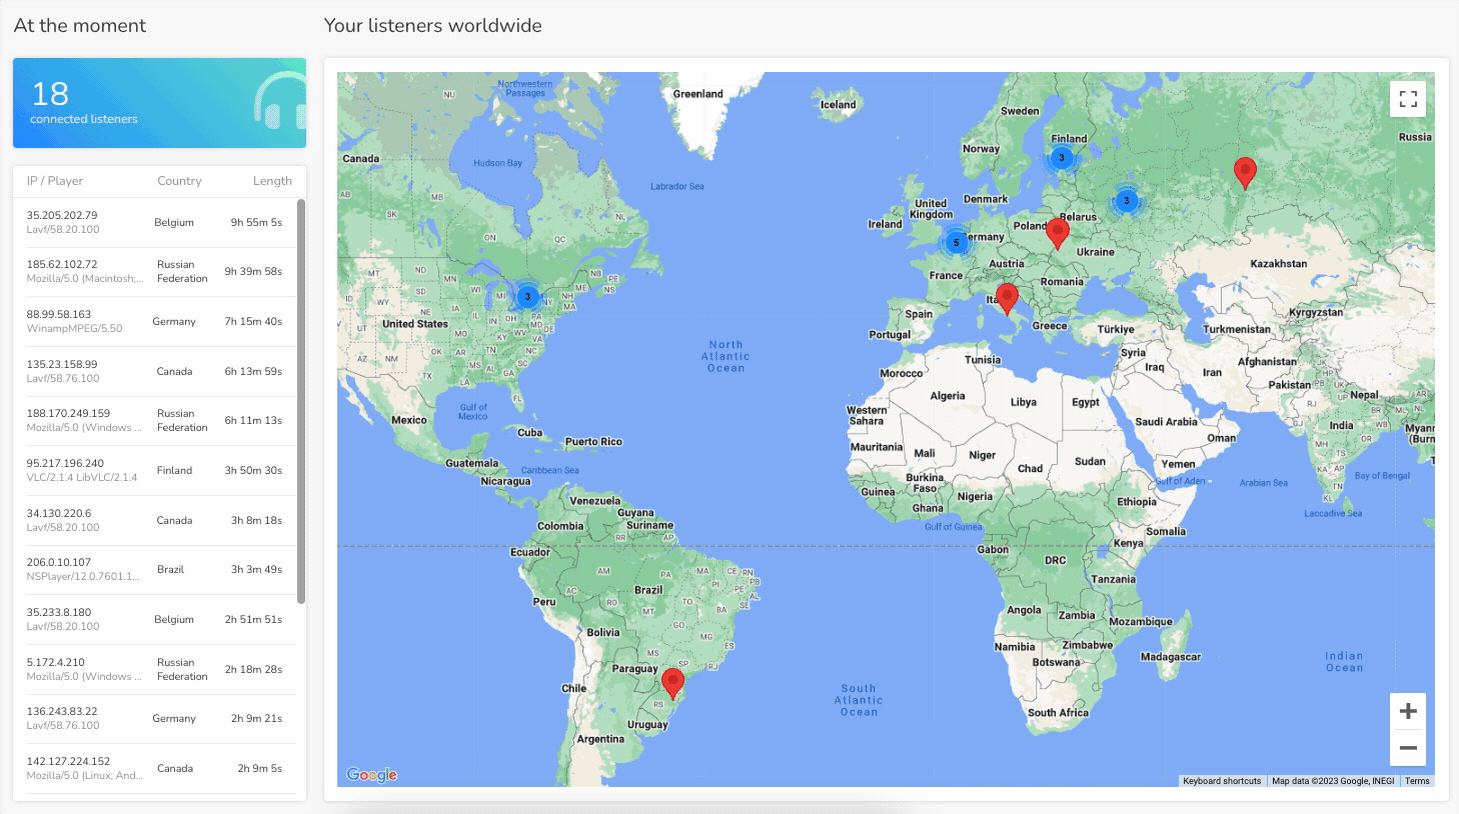1459x814 pixels.
Task: Zoom out on the map
Action: point(1408,748)
